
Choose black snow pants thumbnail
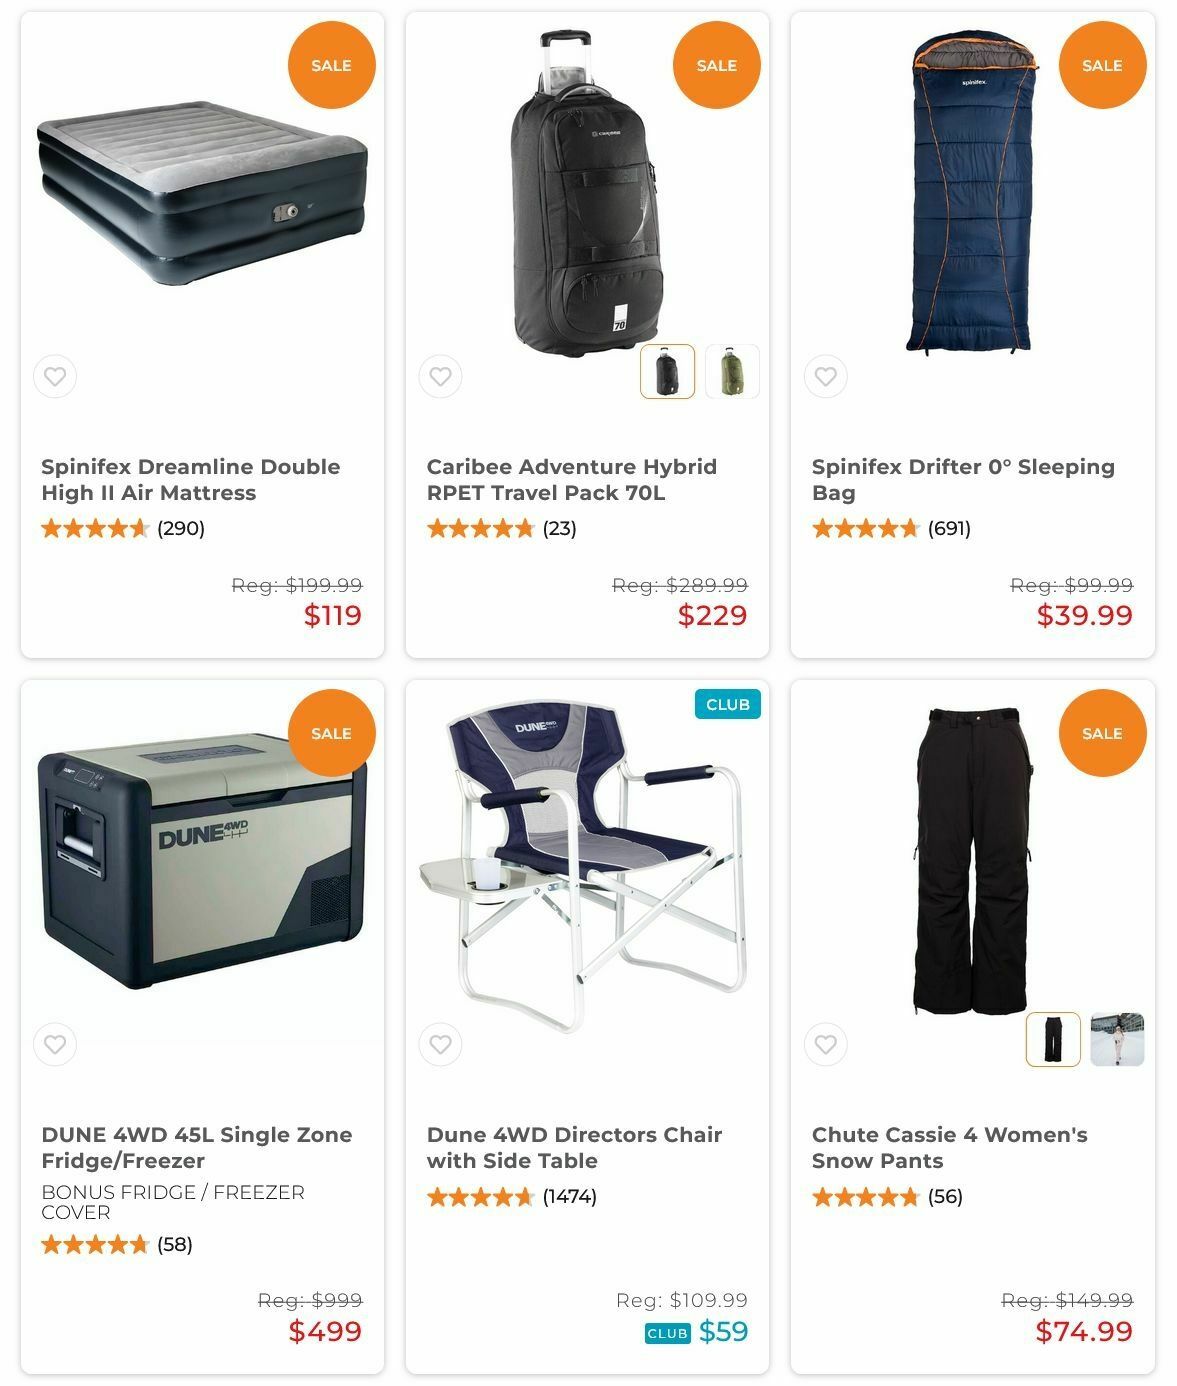point(1053,1039)
